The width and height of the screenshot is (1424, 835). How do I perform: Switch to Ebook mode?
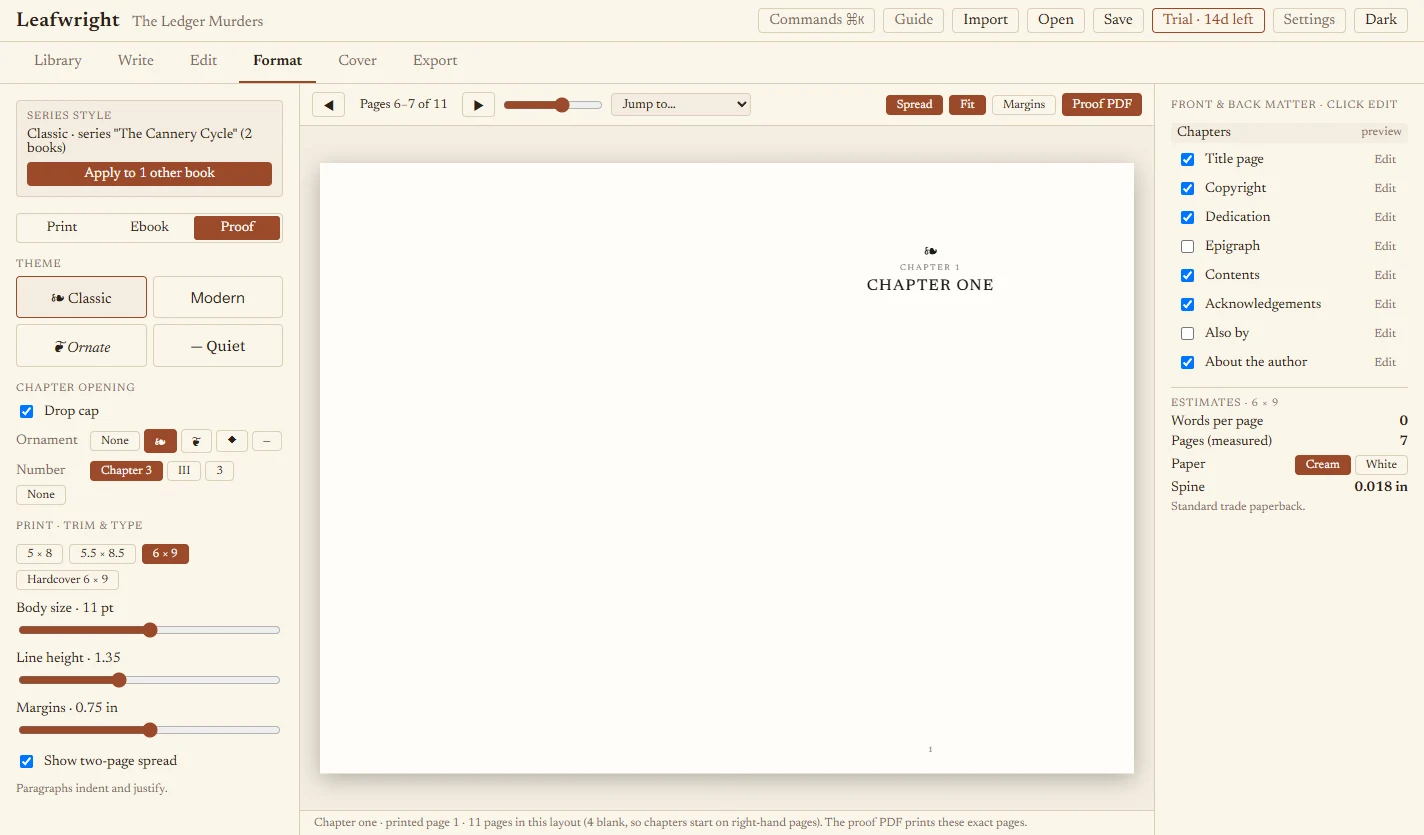tap(150, 227)
